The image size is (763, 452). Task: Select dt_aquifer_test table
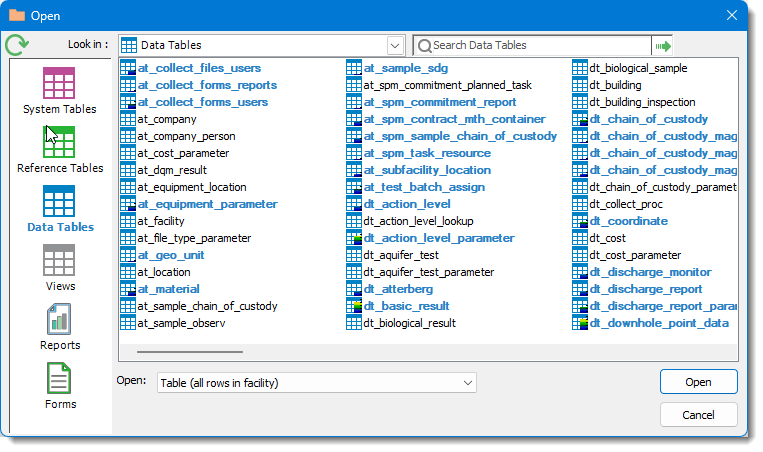pyautogui.click(x=401, y=255)
